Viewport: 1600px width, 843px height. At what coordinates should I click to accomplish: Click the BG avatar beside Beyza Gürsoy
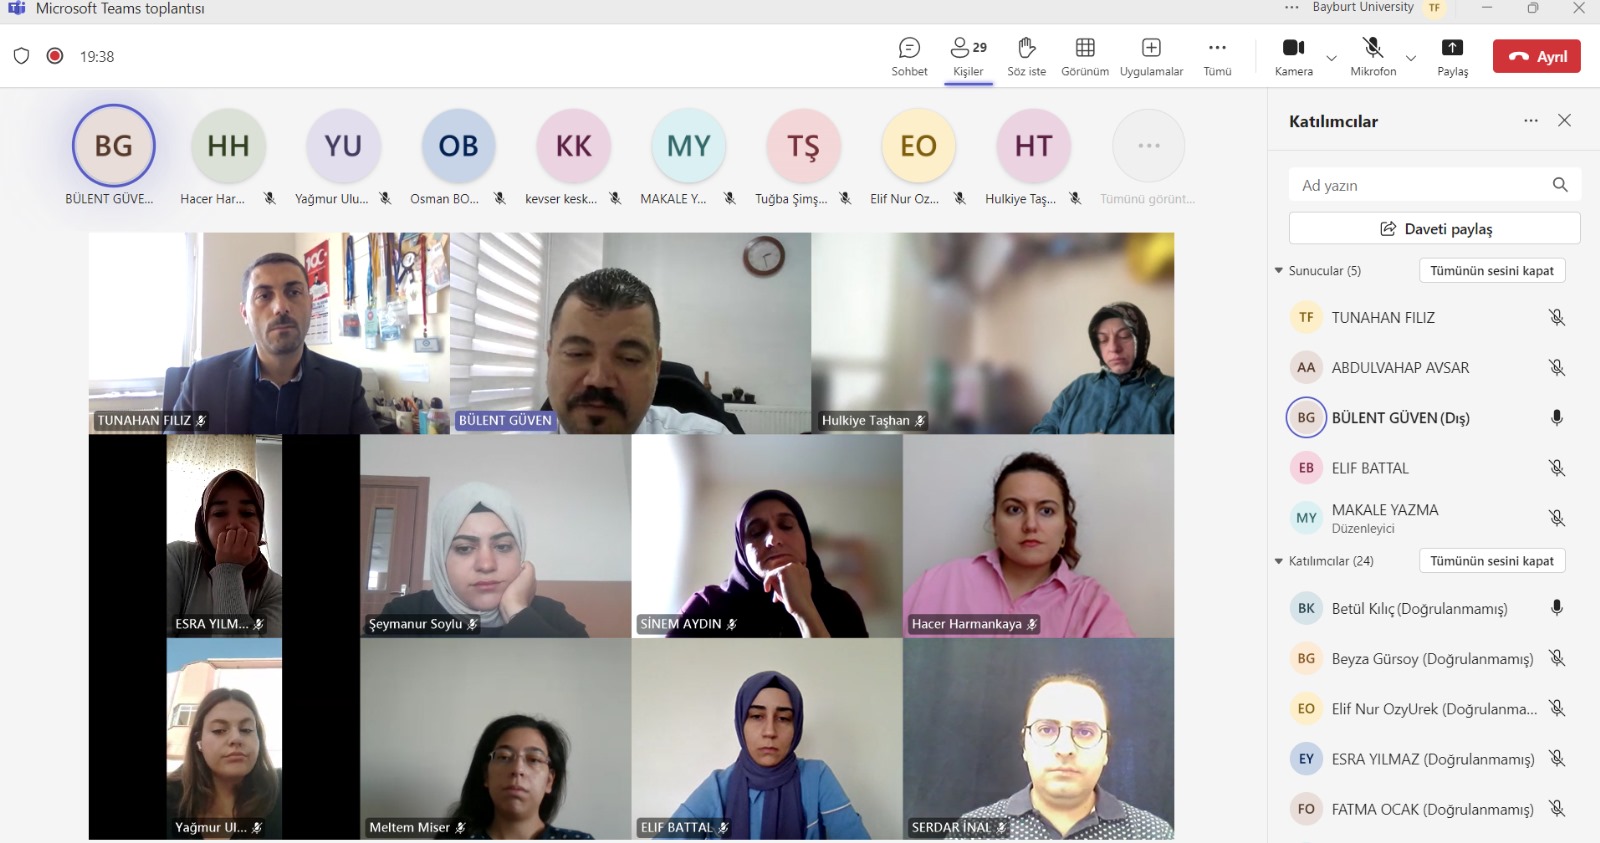click(x=1306, y=658)
